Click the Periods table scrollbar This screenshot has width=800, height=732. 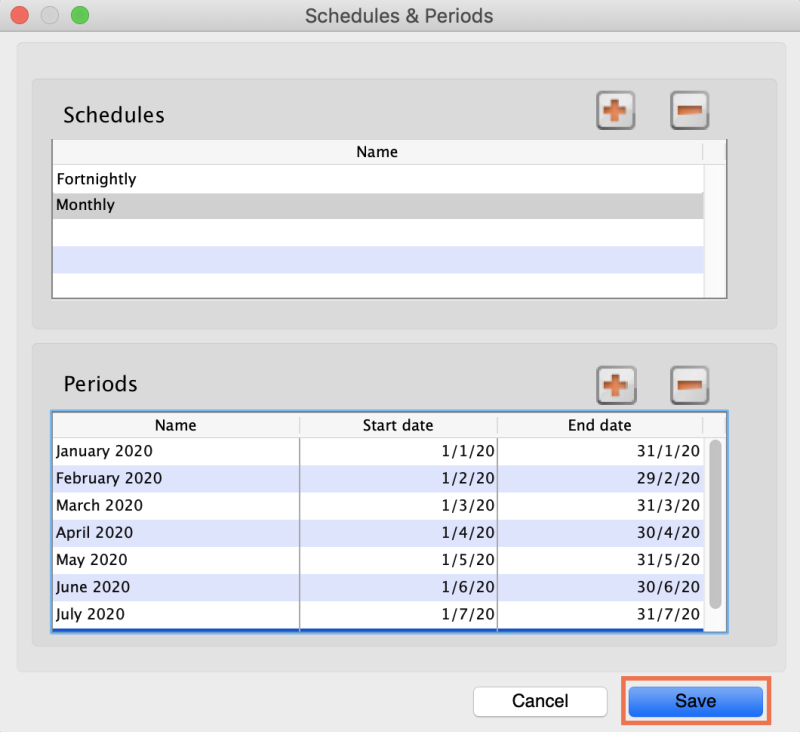[x=716, y=530]
